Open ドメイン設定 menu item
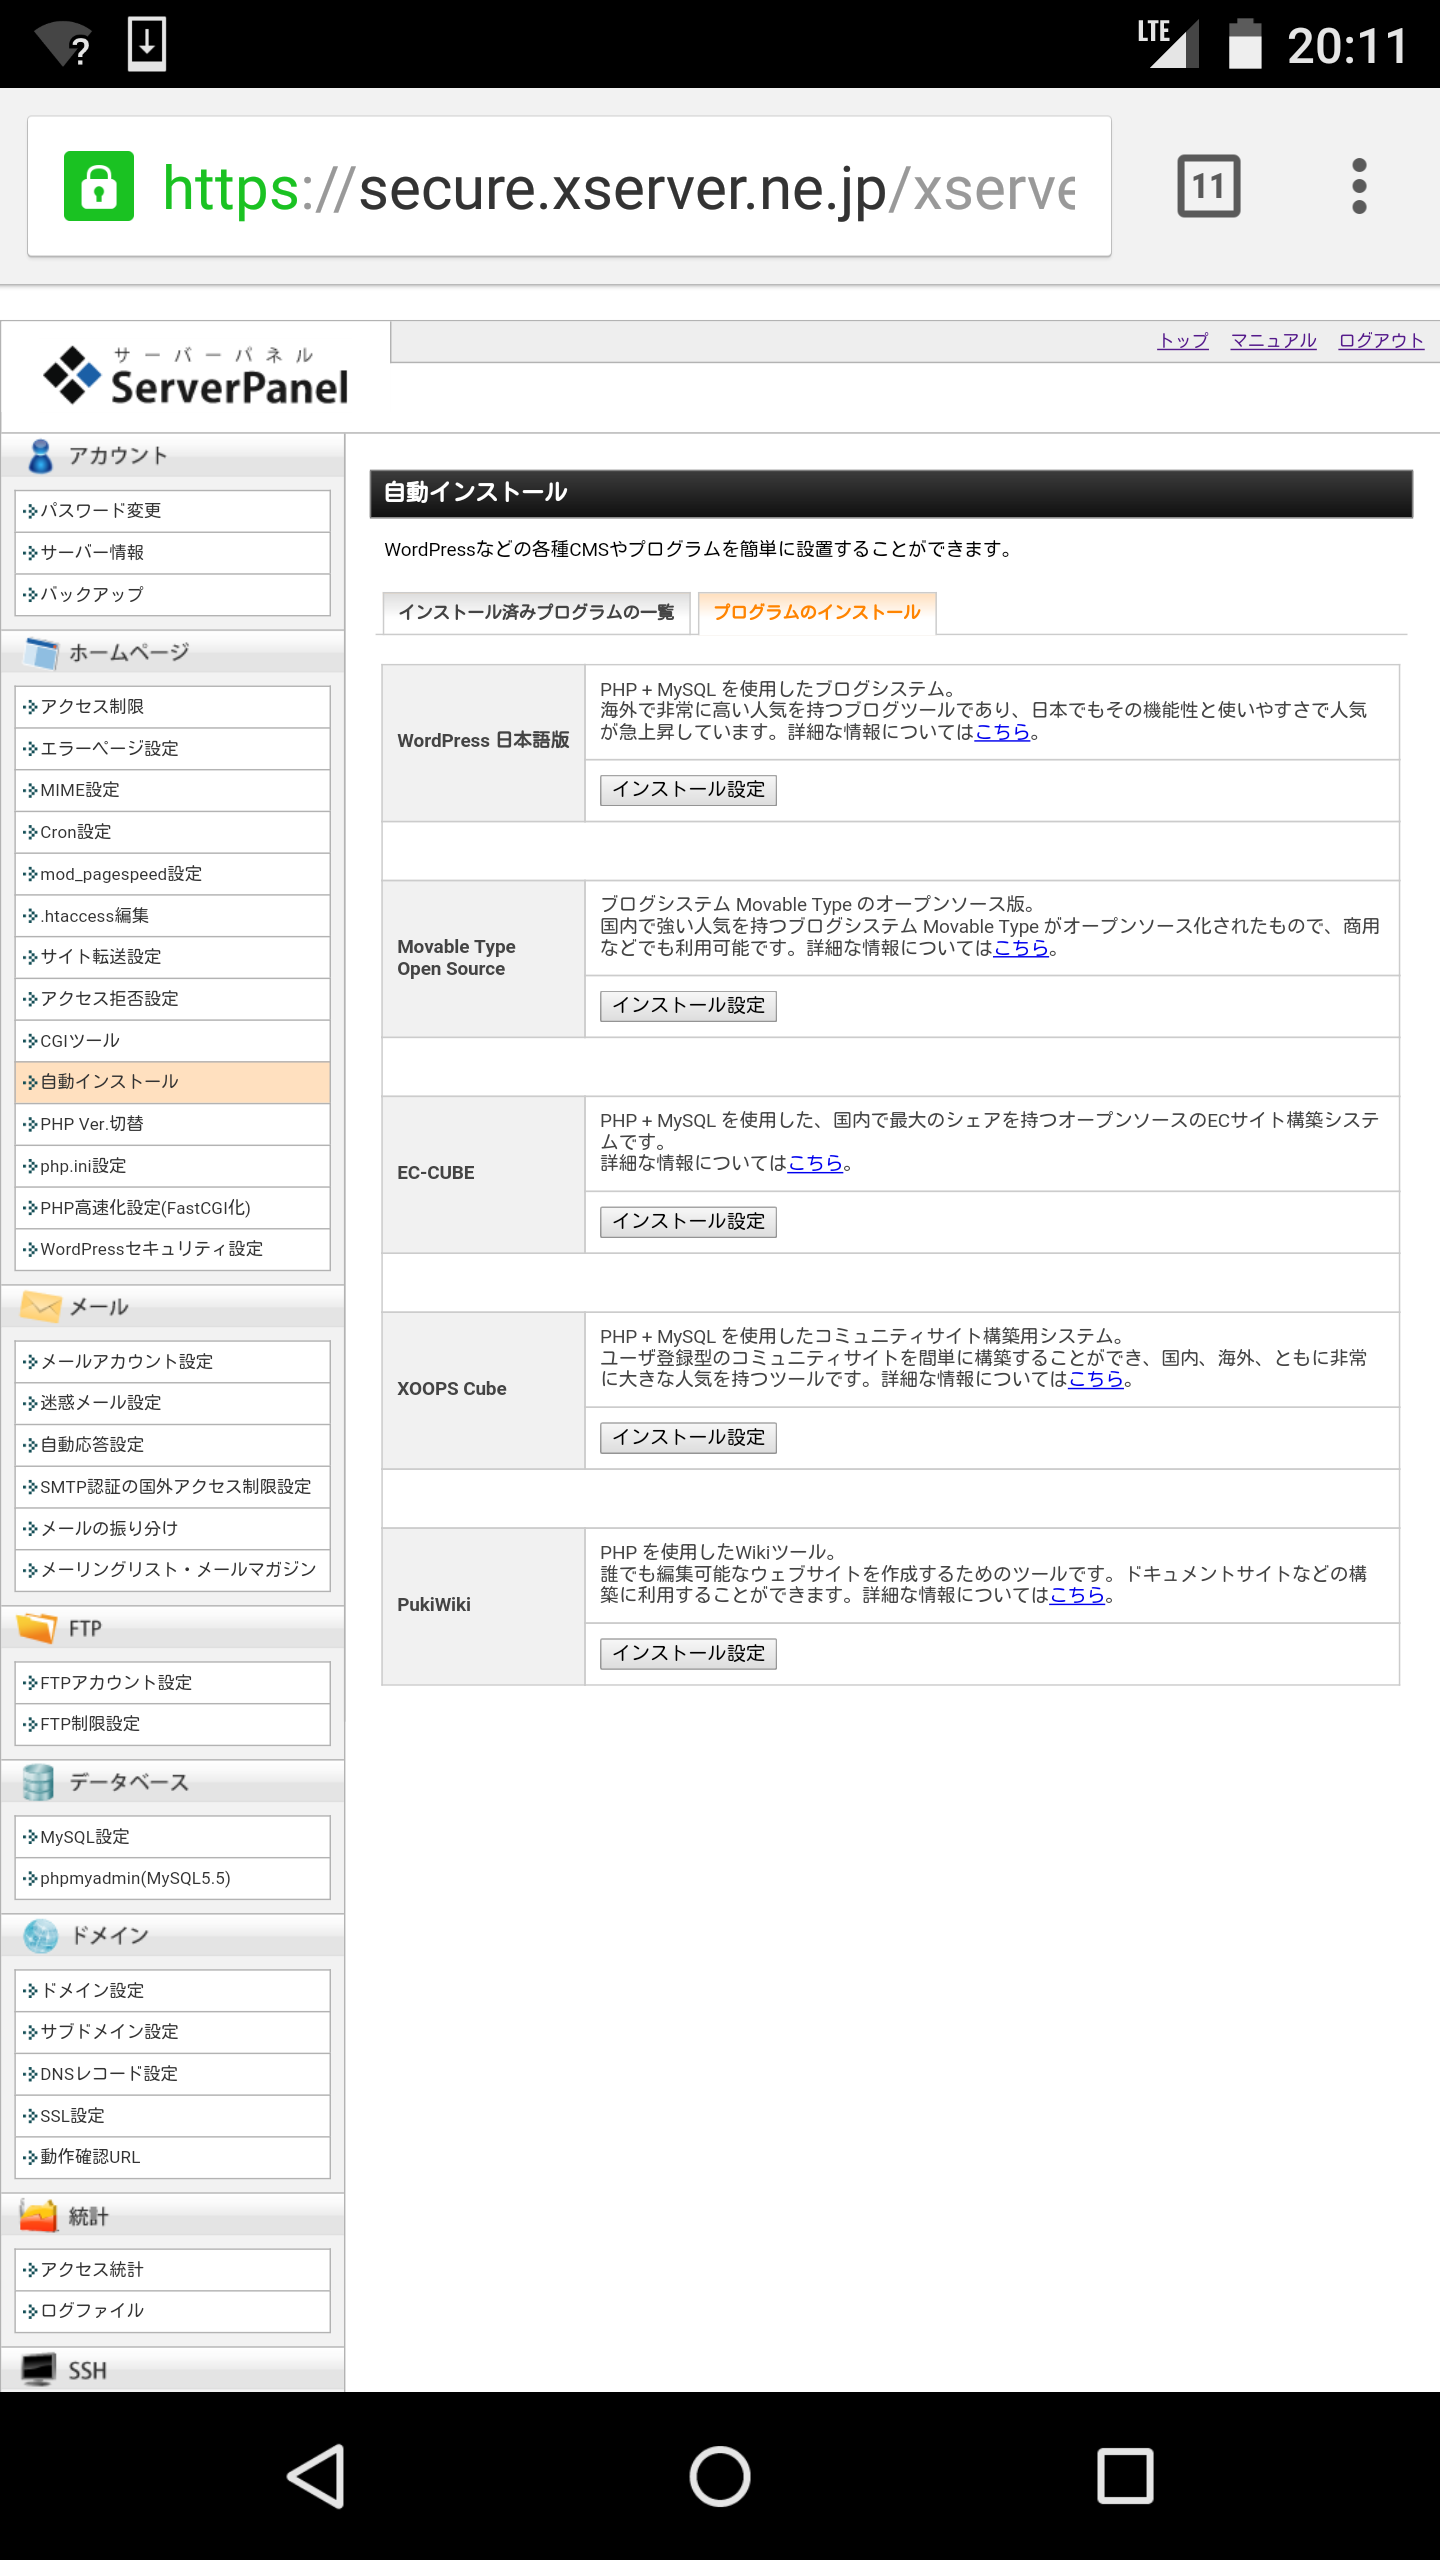This screenshot has height=2560, width=1440. pyautogui.click(x=173, y=1991)
